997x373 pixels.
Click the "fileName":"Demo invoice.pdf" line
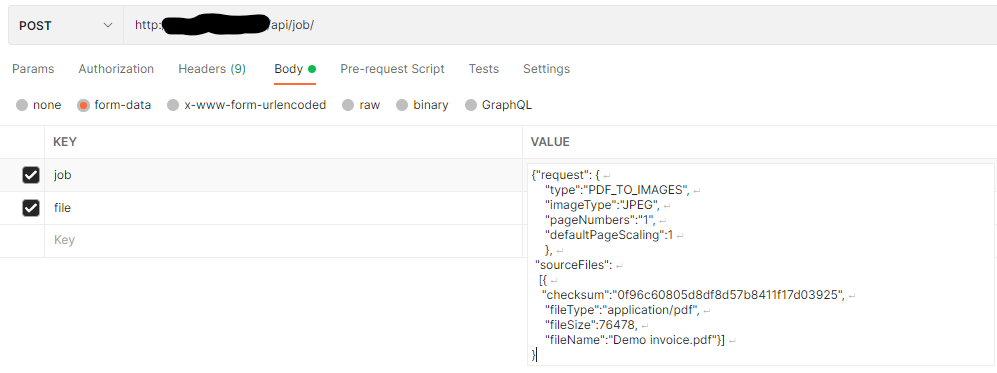(635, 341)
